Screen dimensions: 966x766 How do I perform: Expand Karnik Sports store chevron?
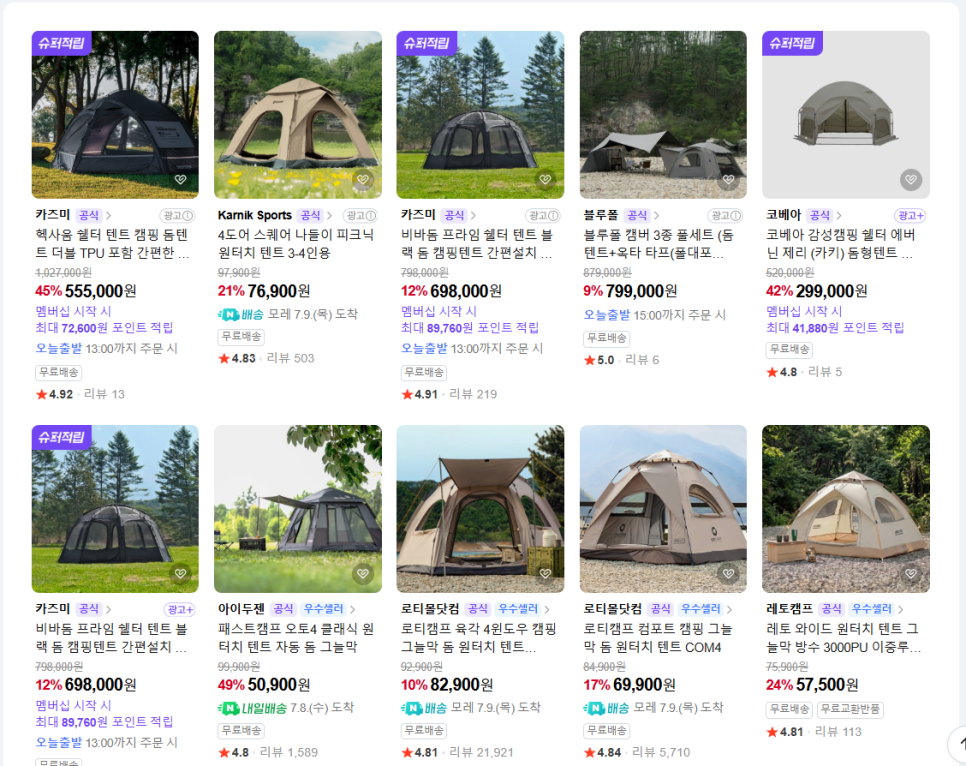[330, 216]
